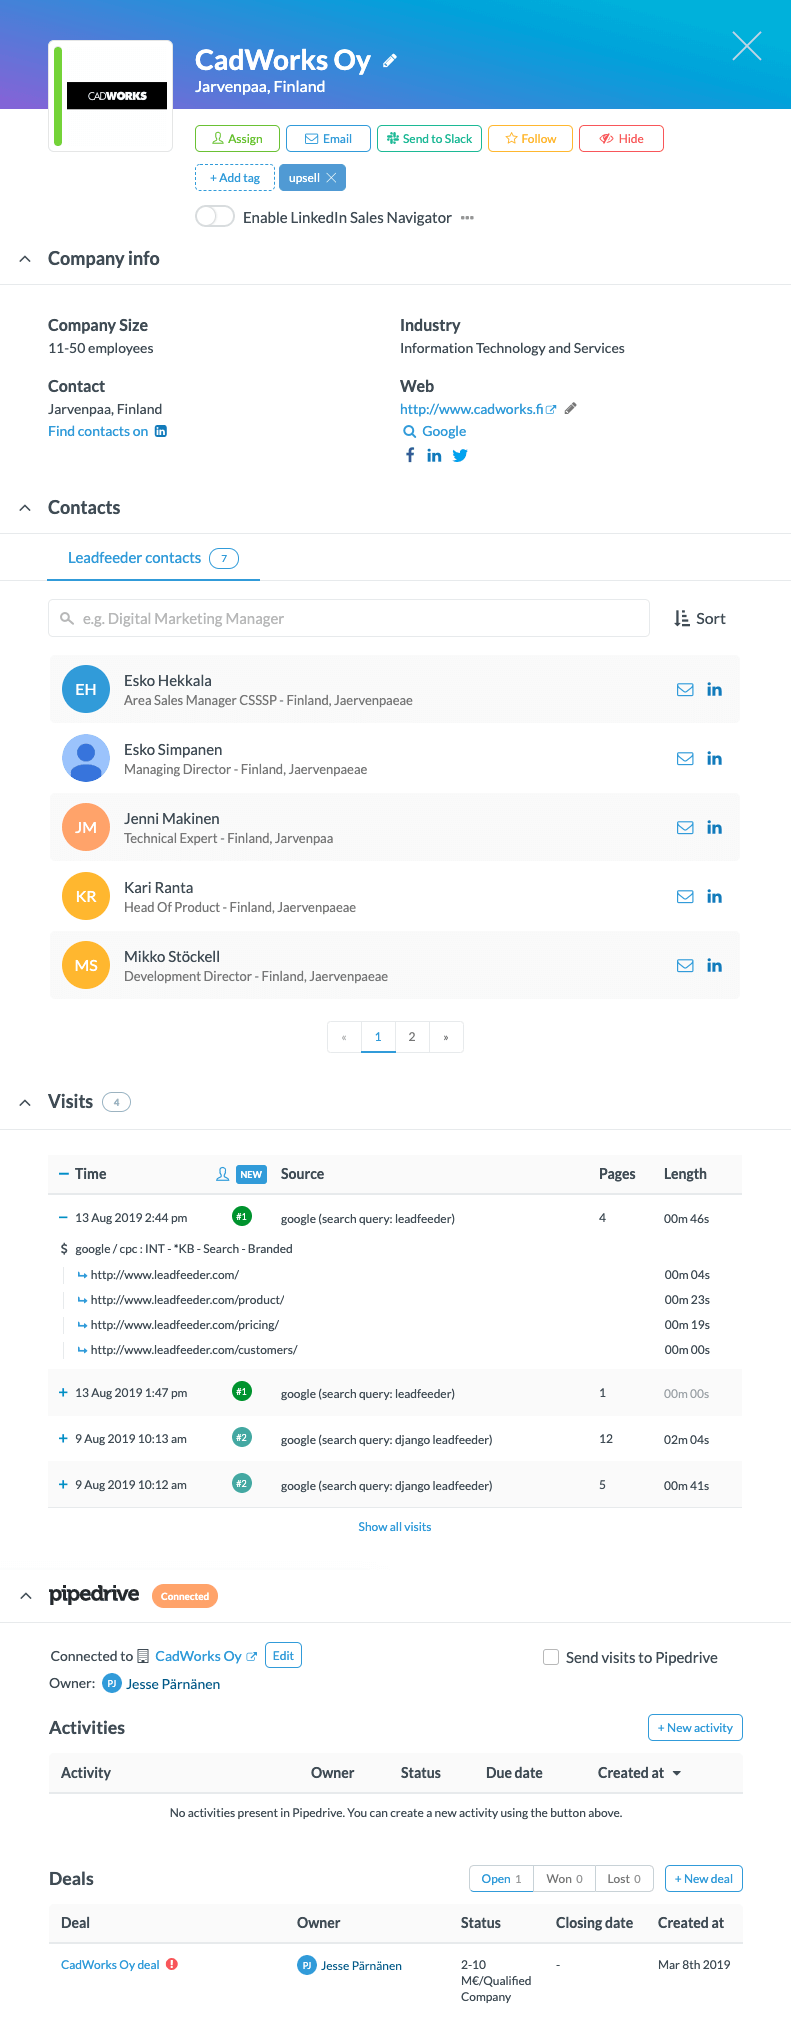The height and width of the screenshot is (2019, 791).
Task: Email Kari Ranta
Action: click(685, 896)
